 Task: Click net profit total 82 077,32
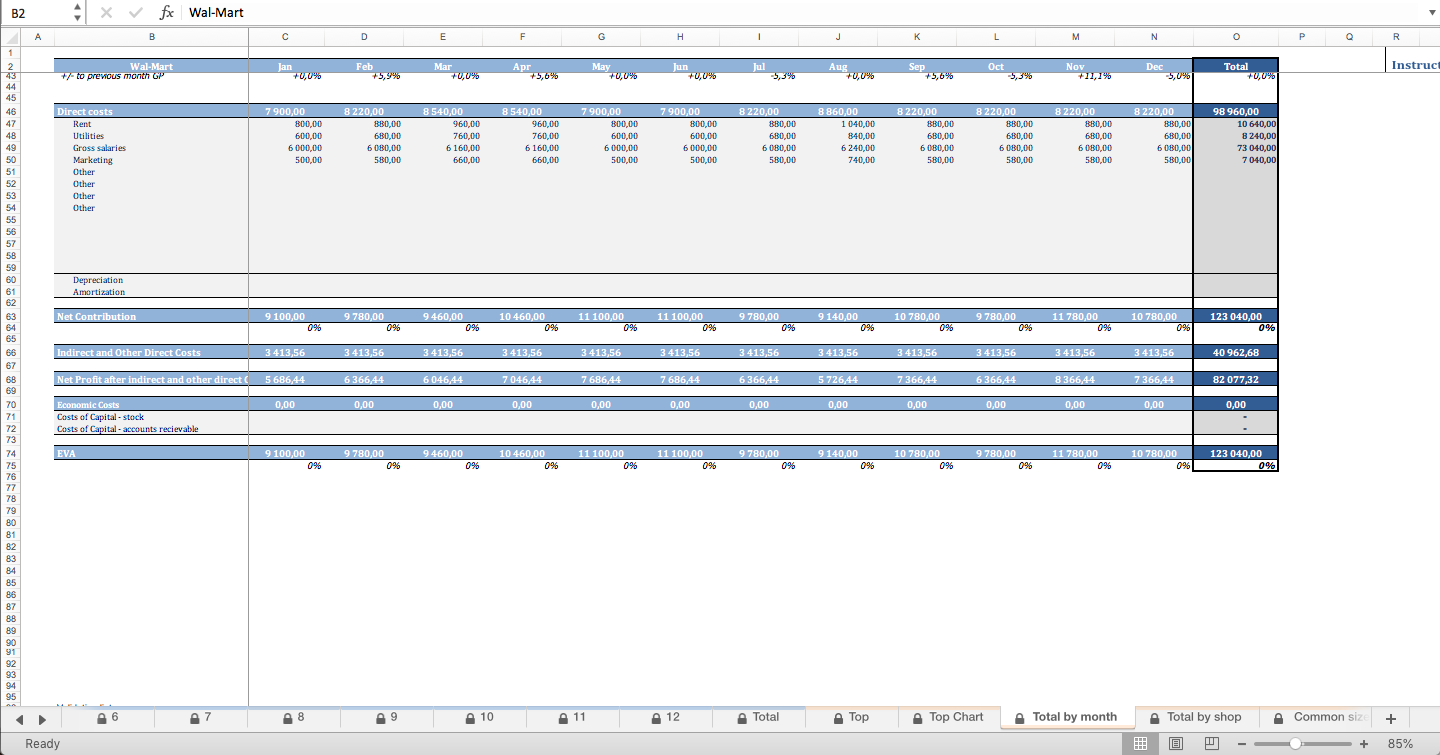coord(1236,380)
